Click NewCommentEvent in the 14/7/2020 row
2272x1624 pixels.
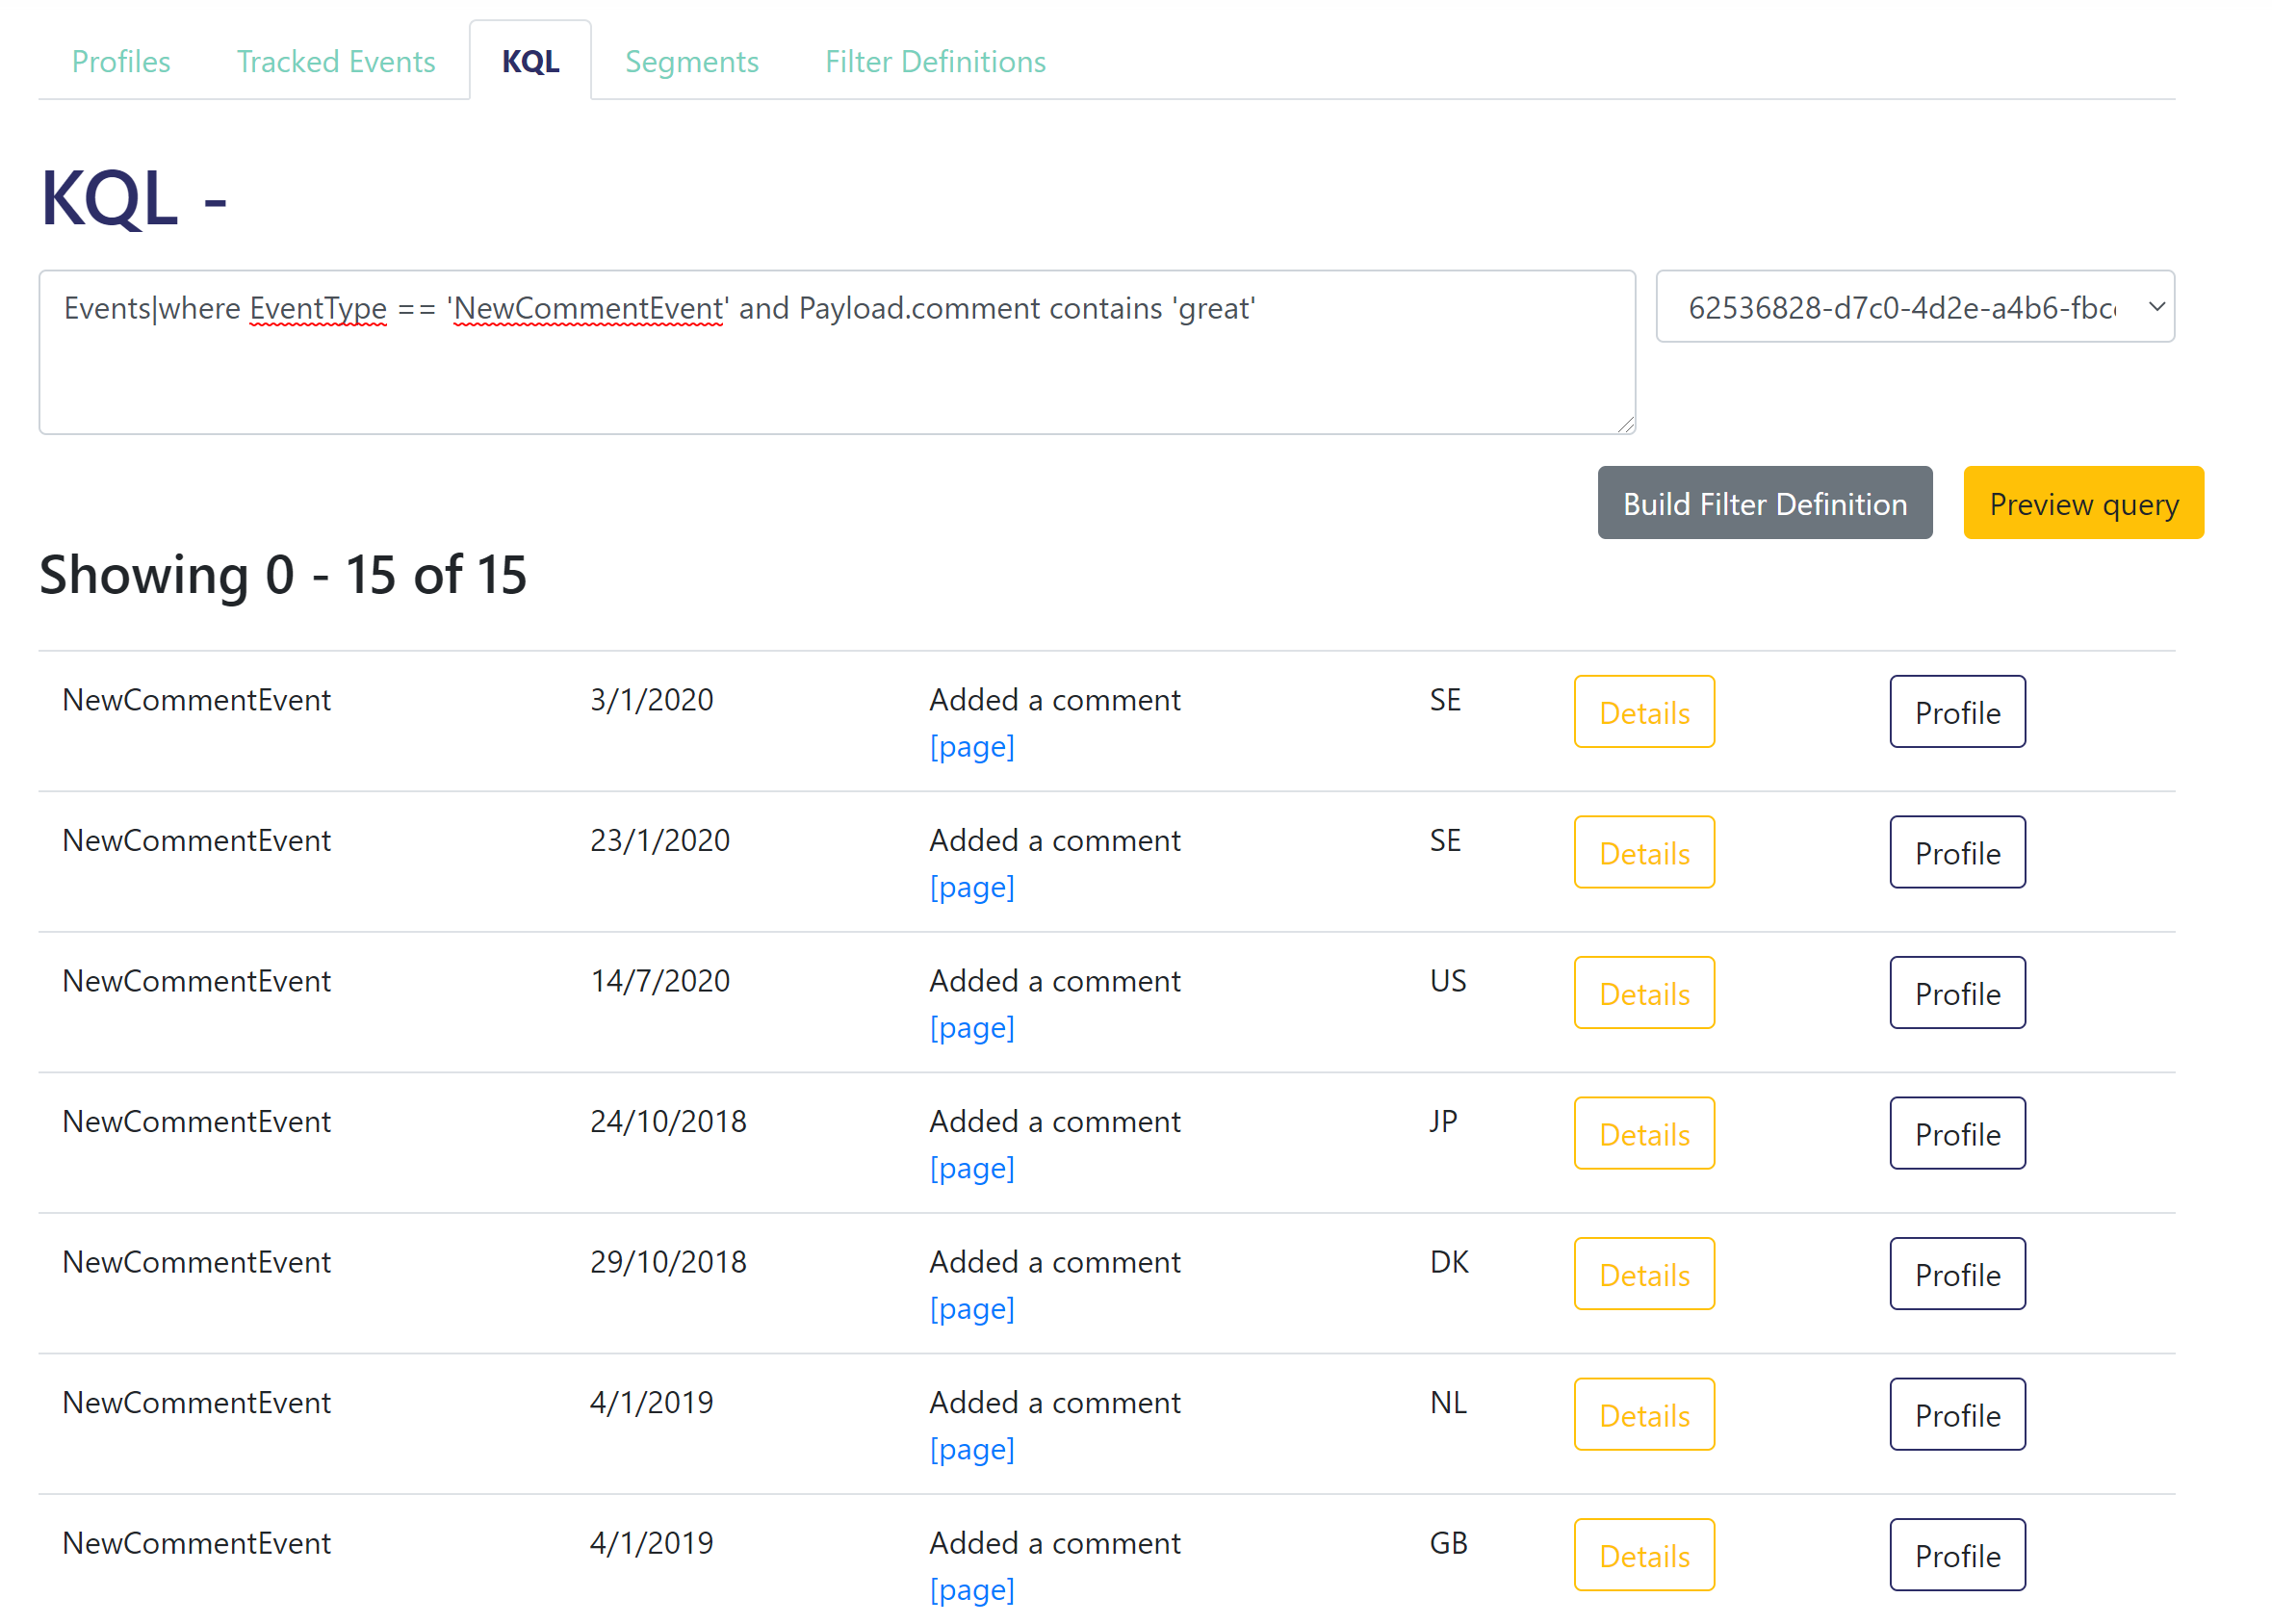point(196,981)
